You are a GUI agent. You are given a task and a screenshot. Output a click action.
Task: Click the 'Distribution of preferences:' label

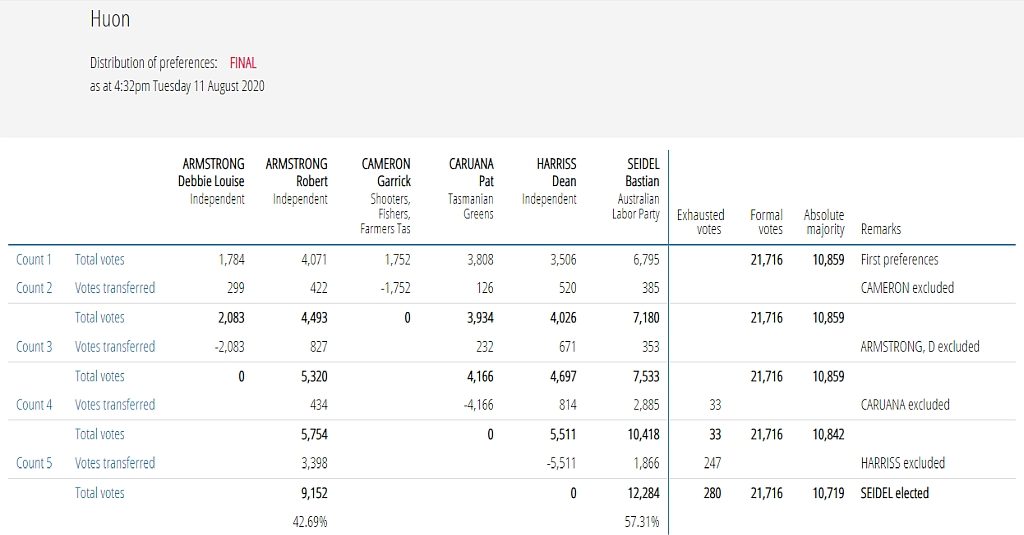tap(153, 63)
